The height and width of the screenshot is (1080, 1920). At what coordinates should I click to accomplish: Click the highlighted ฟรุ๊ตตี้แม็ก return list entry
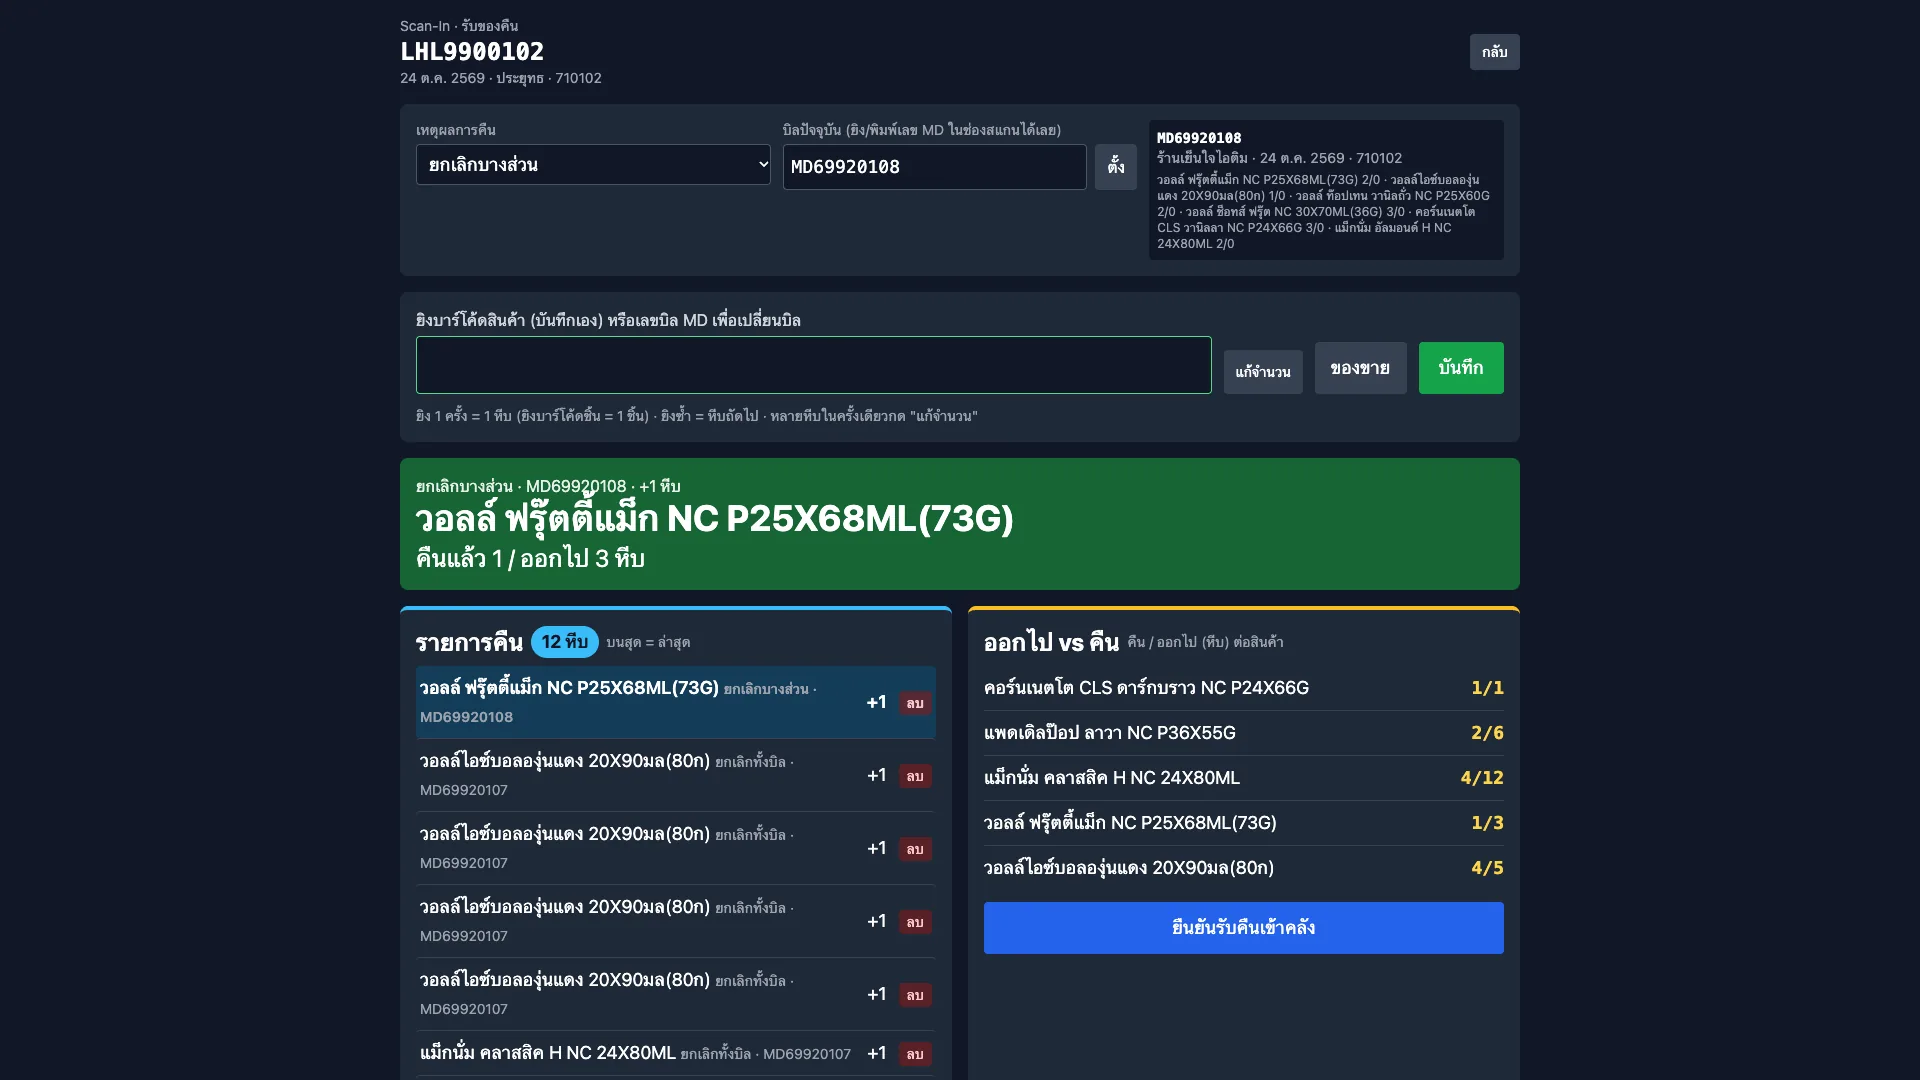click(x=676, y=702)
